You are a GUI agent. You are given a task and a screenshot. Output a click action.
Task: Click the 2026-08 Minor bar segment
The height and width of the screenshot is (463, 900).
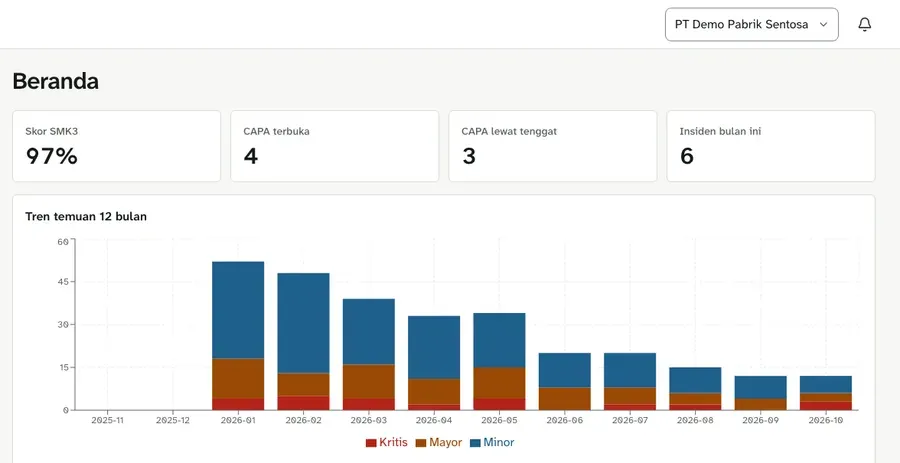[695, 380]
